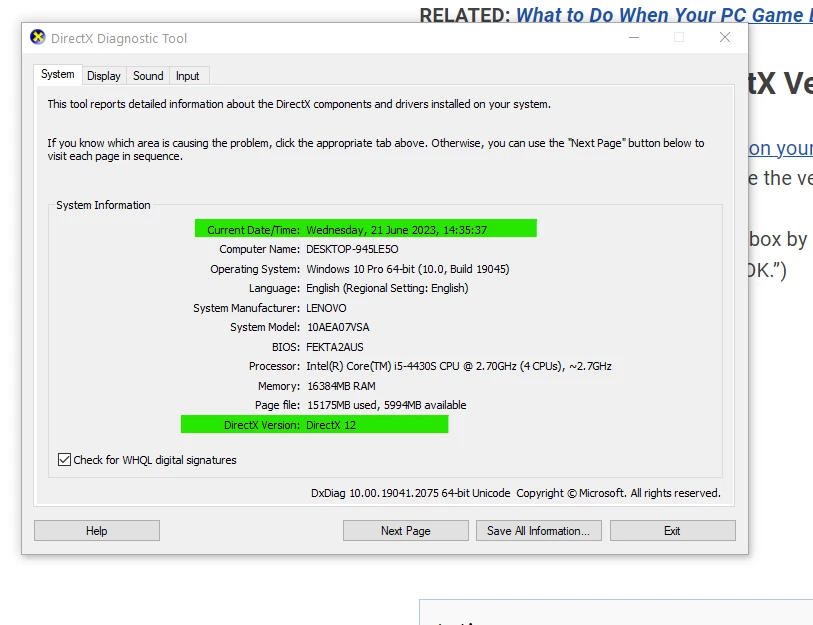
Task: Click the Exit button
Action: (672, 531)
